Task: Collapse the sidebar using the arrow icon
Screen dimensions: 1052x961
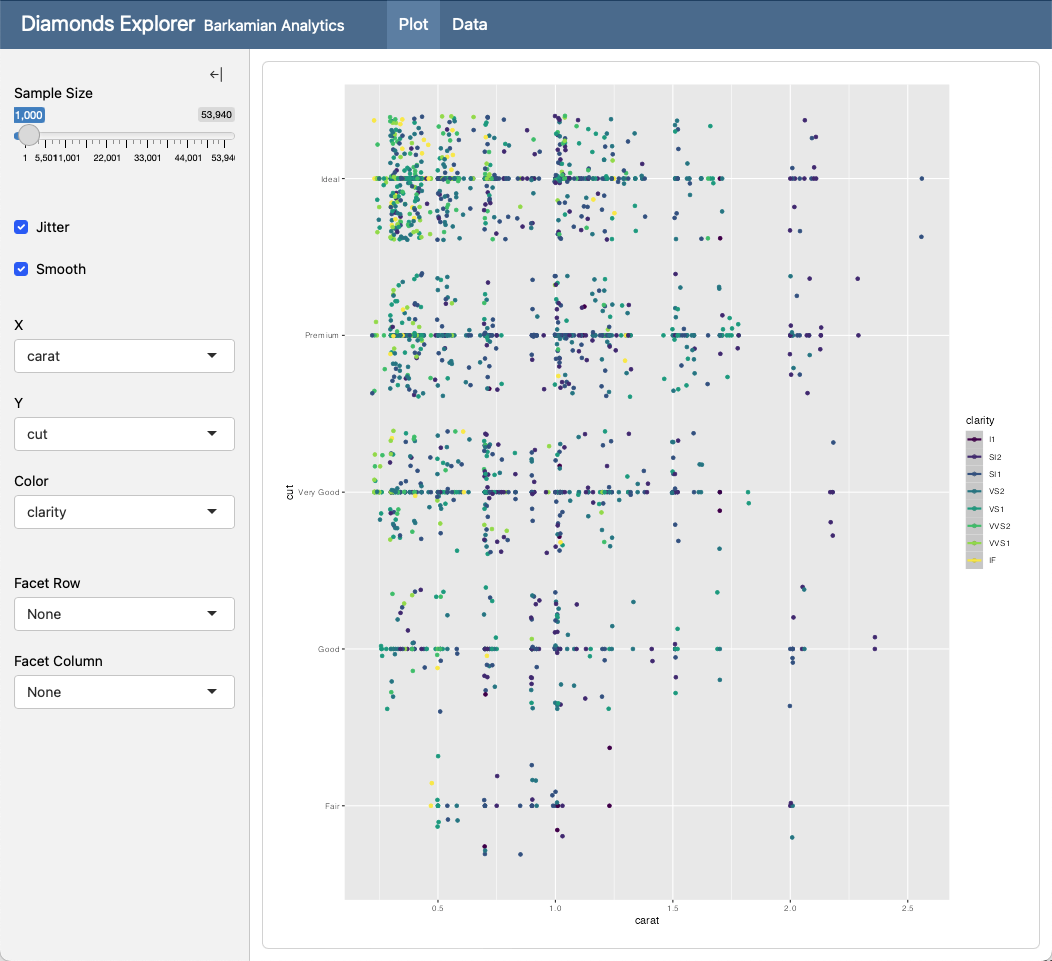Action: (215, 74)
